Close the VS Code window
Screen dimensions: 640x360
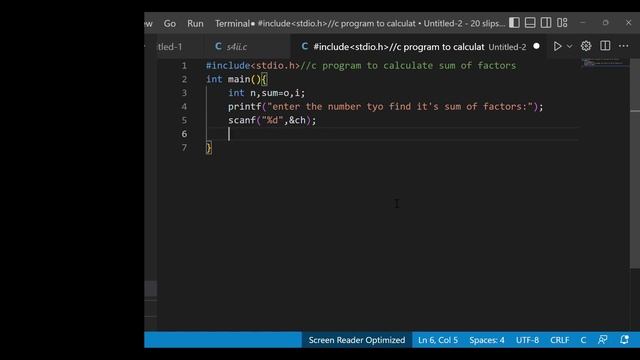[x=629, y=23]
